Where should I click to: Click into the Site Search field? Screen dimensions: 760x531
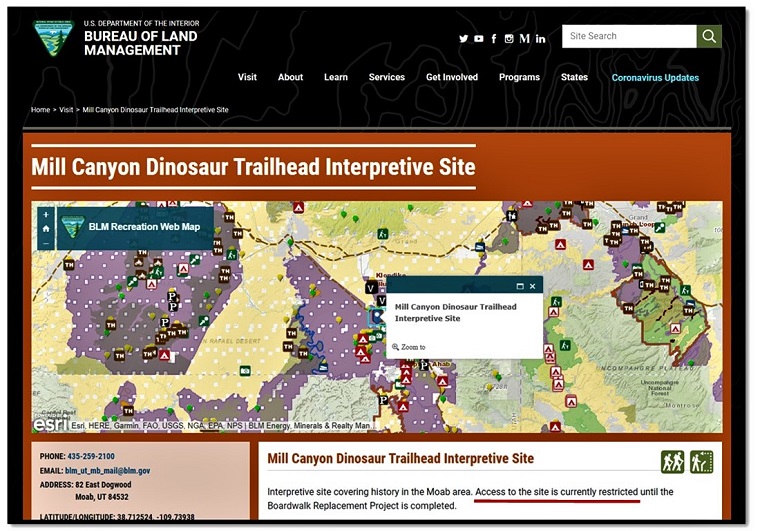628,36
